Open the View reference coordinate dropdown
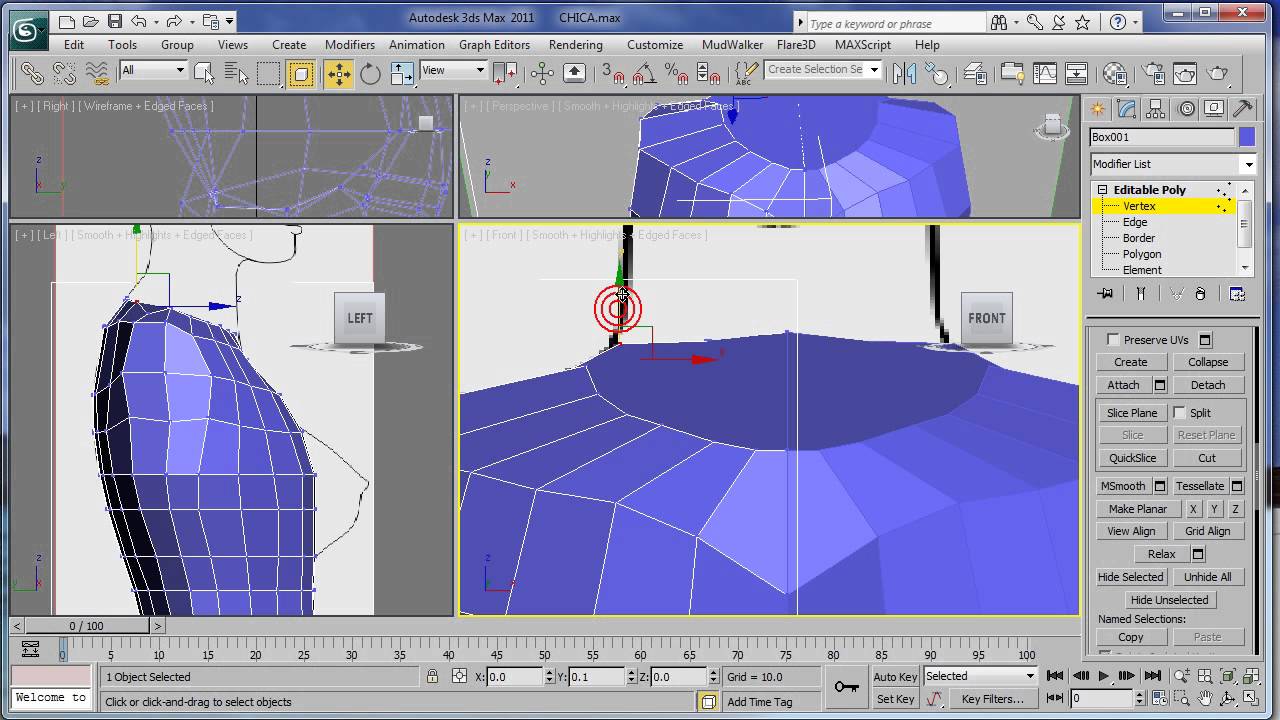Screen dimensions: 1280x720 453,70
